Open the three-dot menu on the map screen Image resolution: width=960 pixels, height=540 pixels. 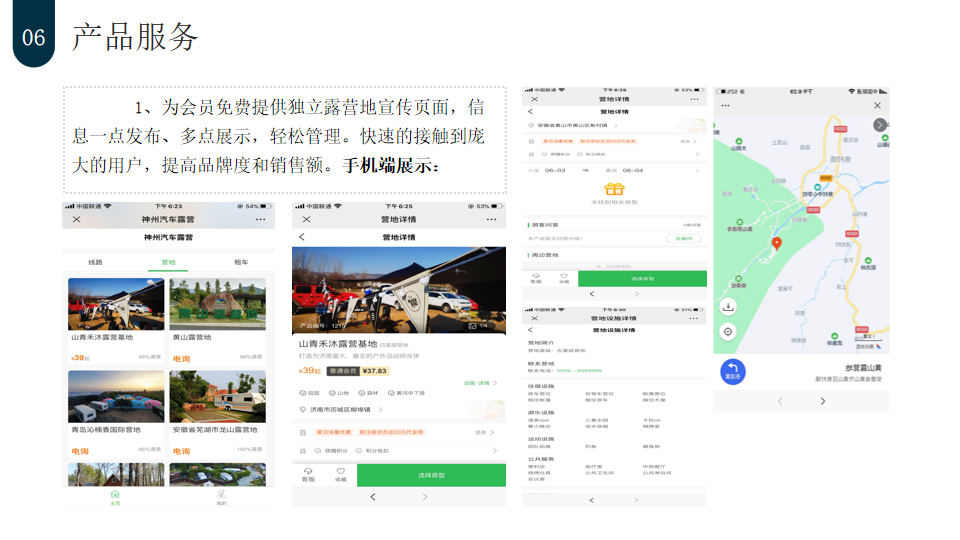click(x=726, y=105)
